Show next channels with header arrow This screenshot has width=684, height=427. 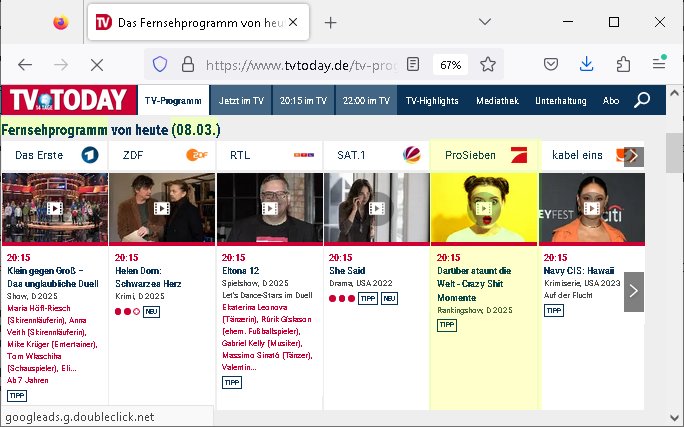point(634,156)
